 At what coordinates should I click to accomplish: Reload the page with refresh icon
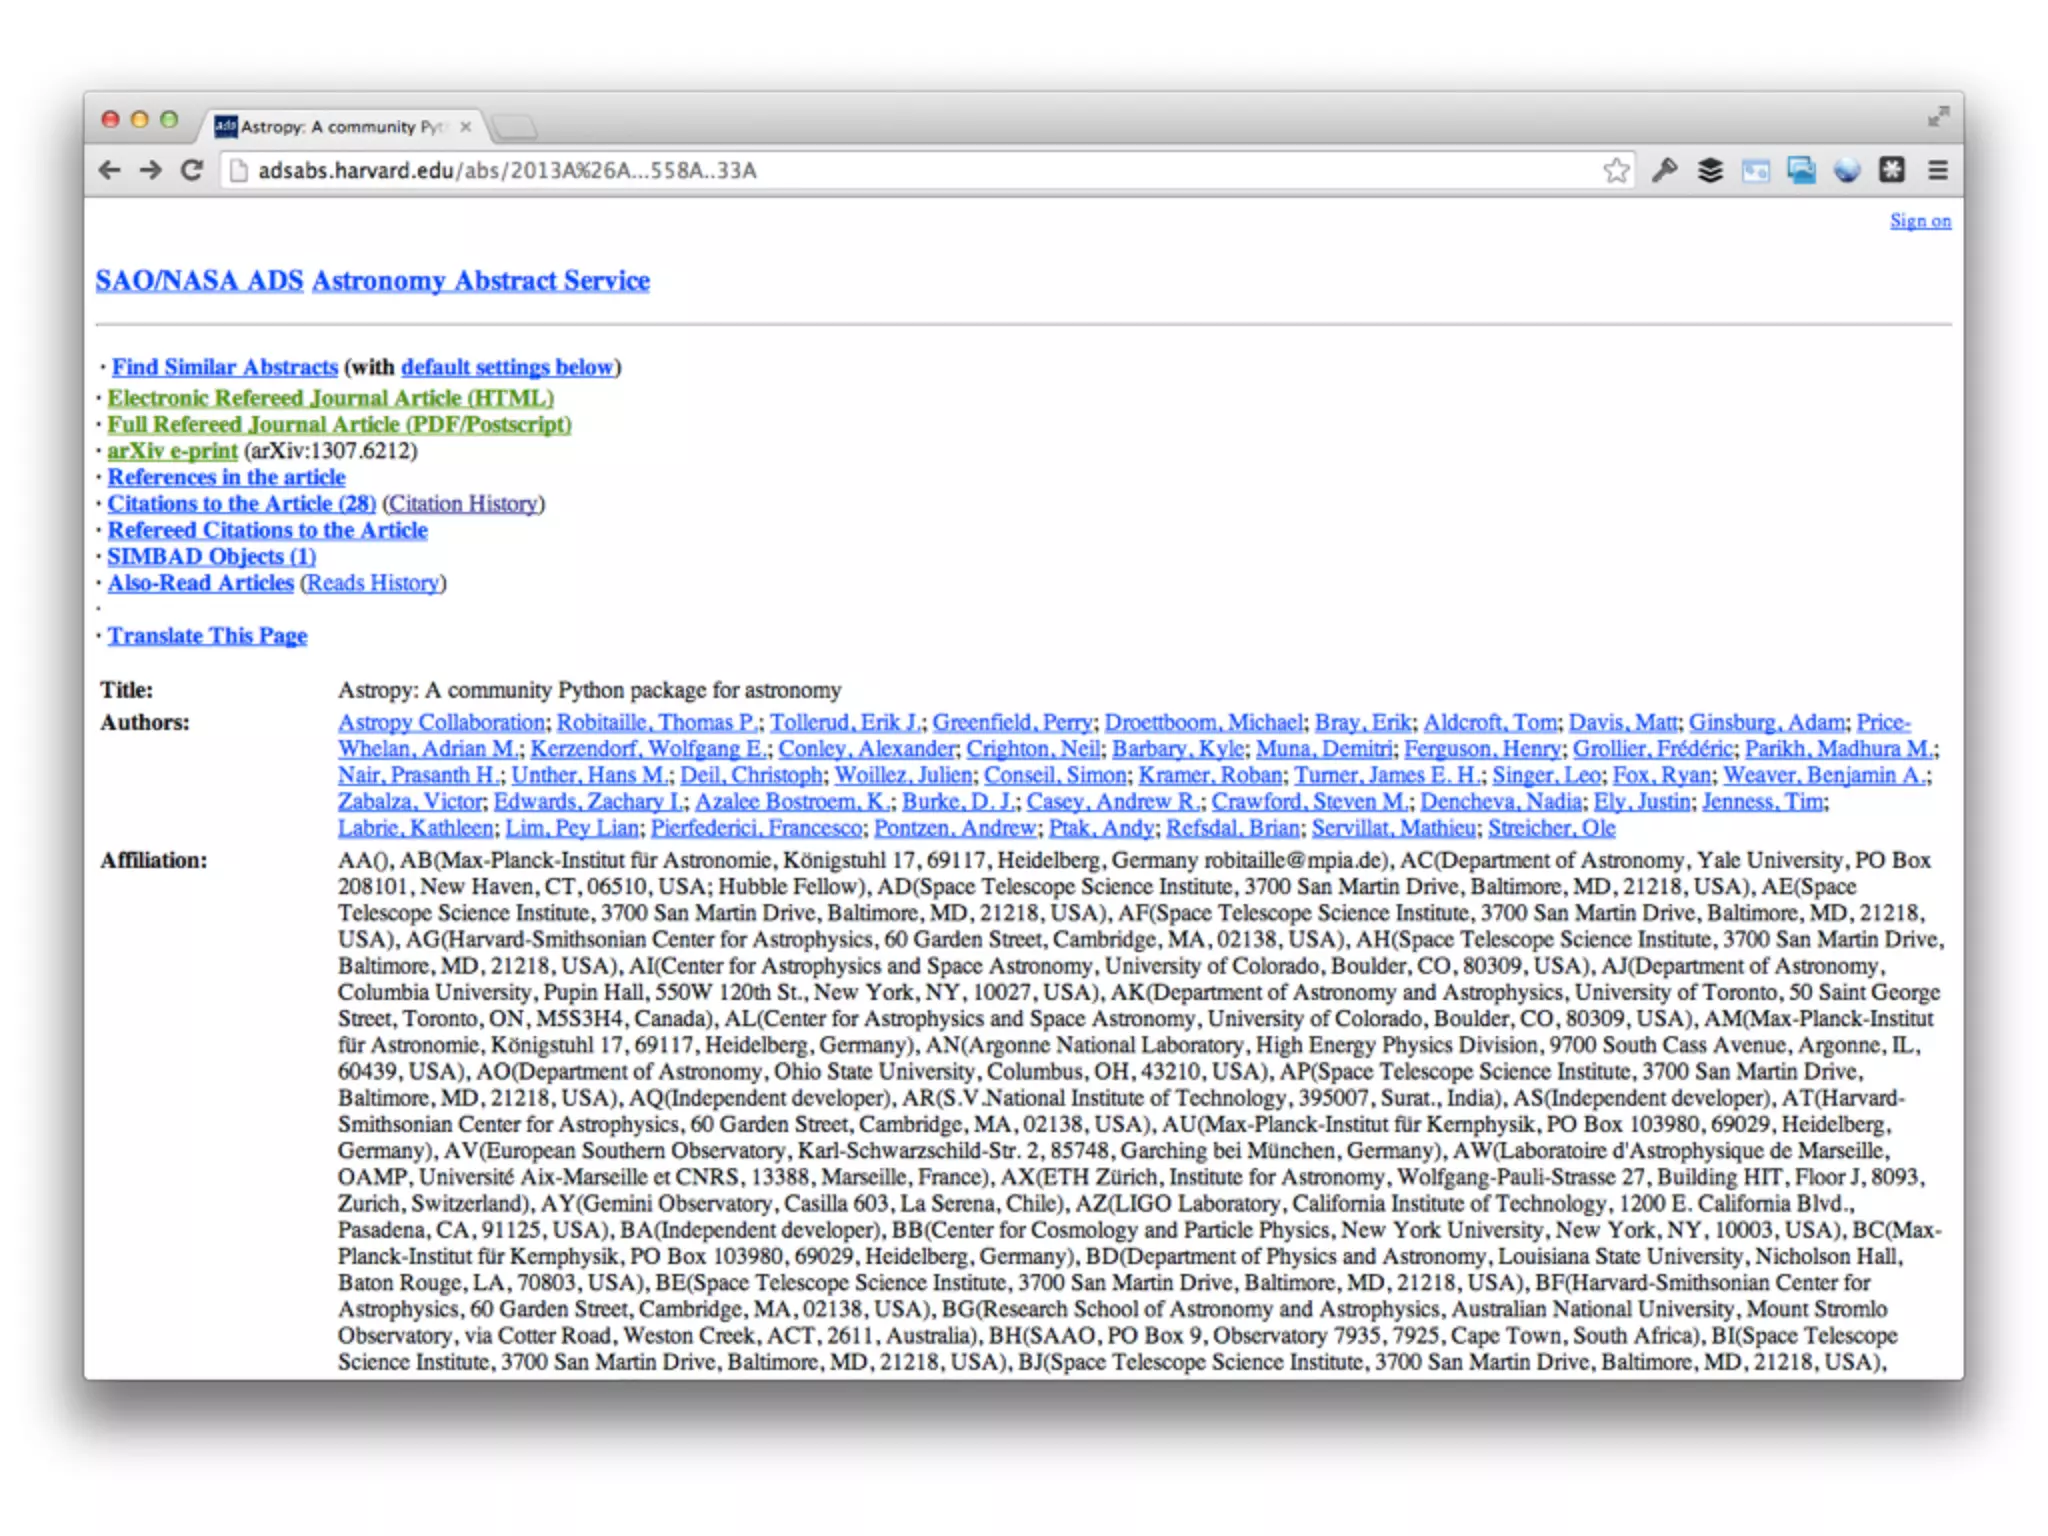pos(192,171)
